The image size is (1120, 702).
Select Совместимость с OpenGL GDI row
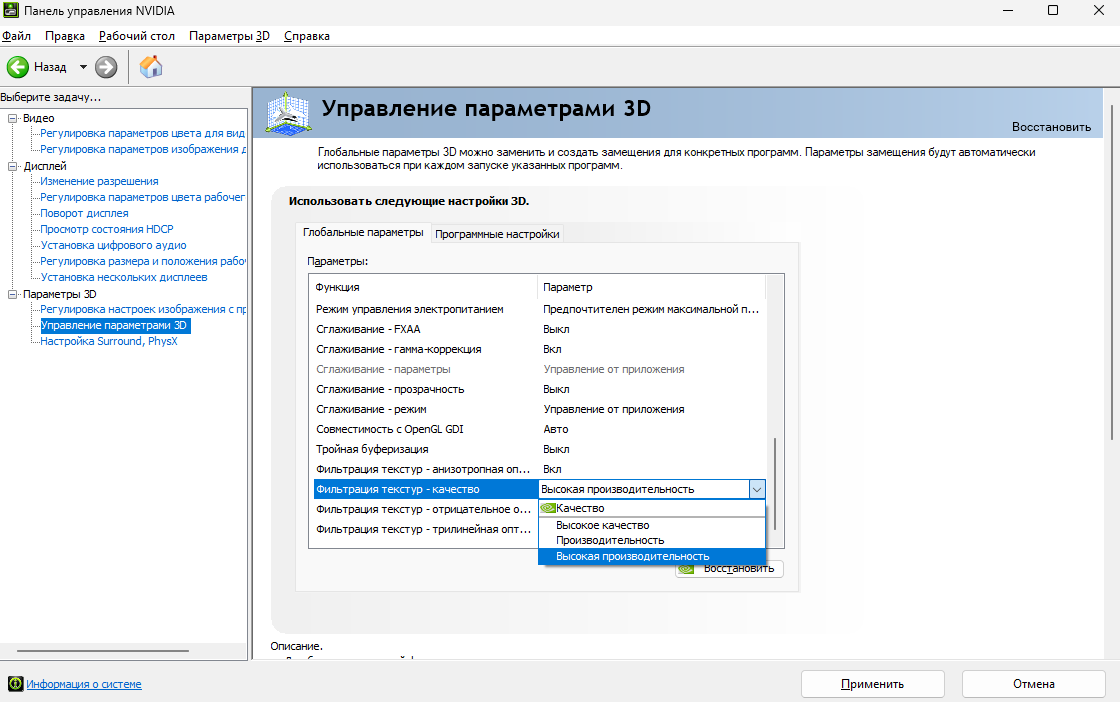pos(539,429)
